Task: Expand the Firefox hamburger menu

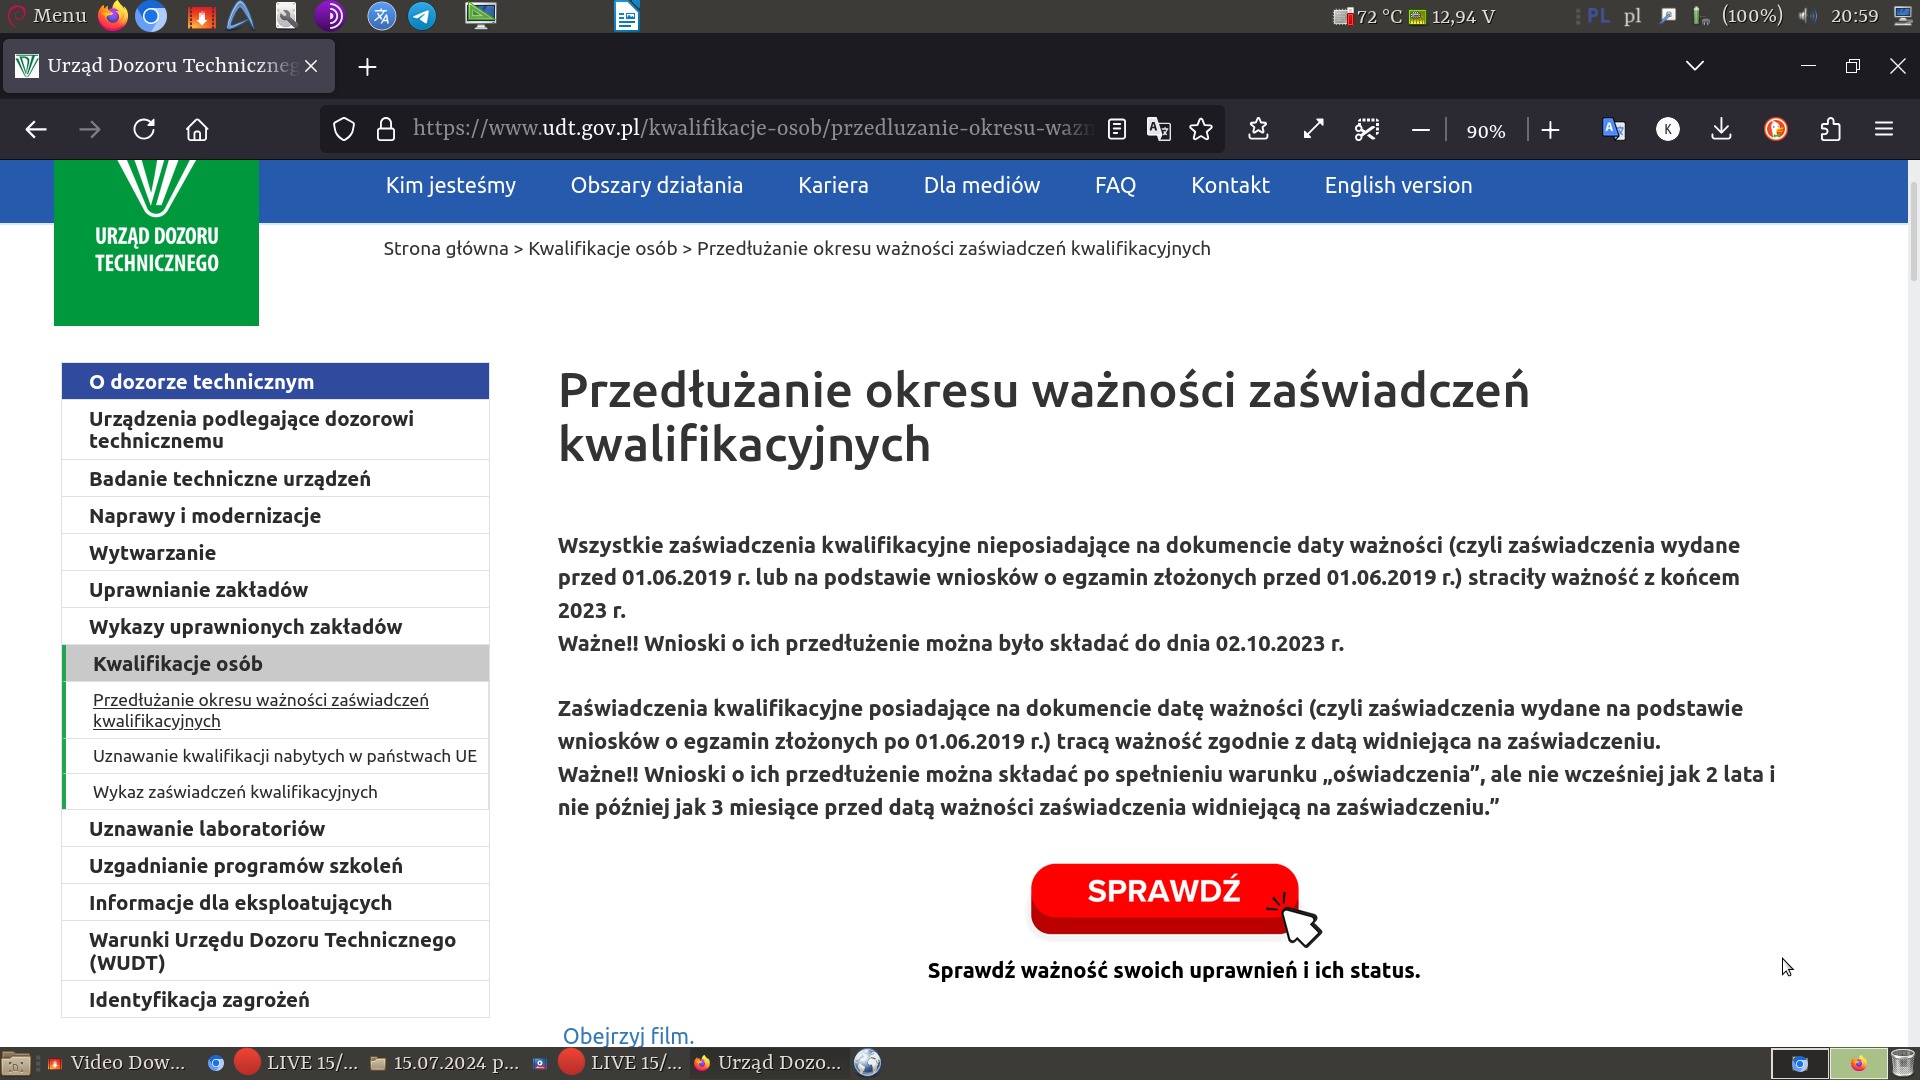Action: tap(1884, 129)
